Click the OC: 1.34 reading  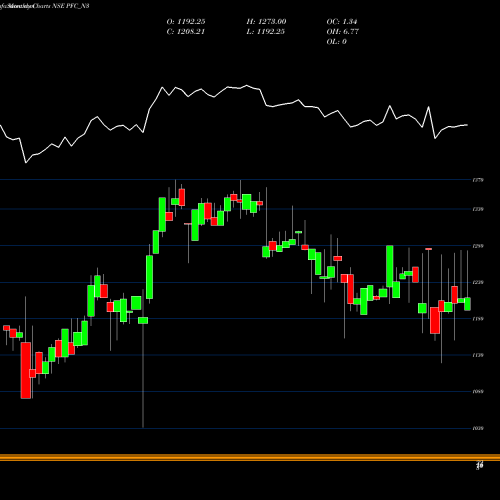tap(342, 22)
